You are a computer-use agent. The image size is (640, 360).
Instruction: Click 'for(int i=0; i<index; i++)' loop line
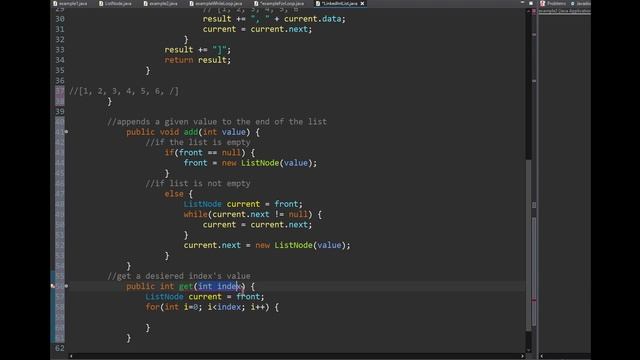pos(212,307)
